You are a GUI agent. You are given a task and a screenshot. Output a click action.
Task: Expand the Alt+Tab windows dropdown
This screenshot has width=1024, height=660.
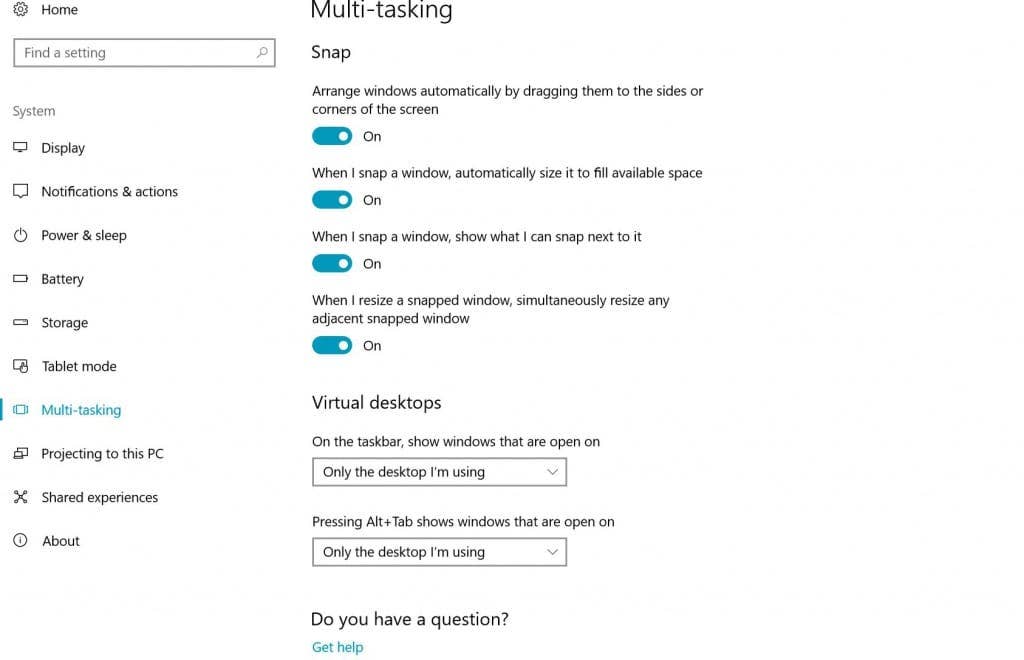pos(440,552)
